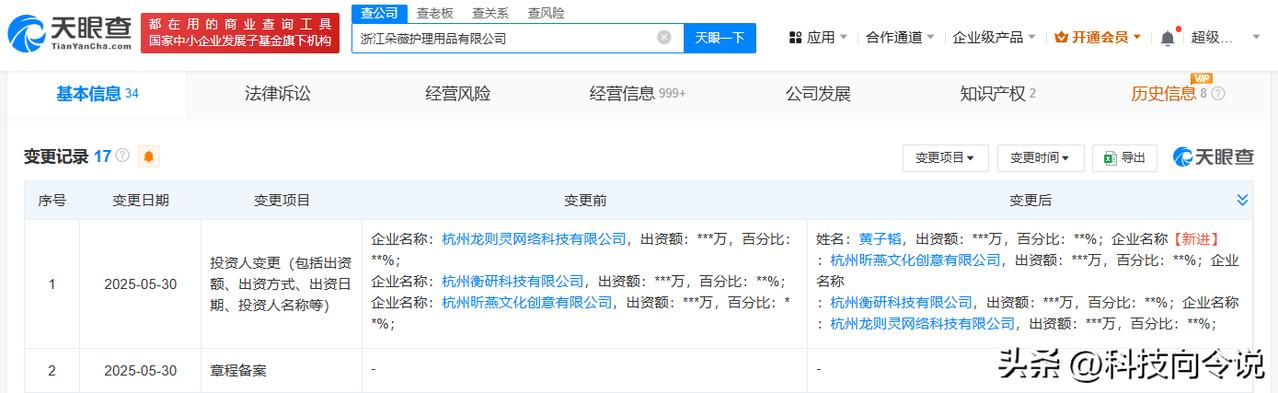Click the 变更前 column header

tap(585, 200)
